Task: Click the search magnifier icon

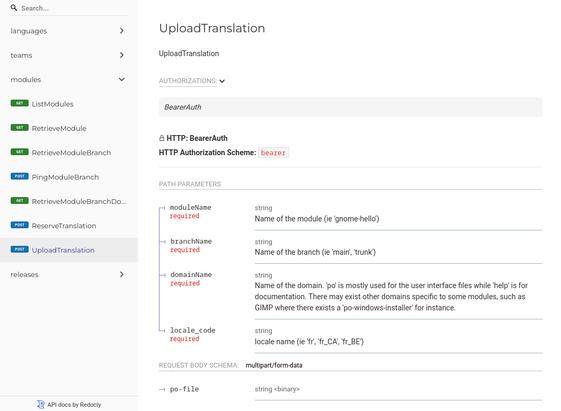Action: click(x=14, y=8)
